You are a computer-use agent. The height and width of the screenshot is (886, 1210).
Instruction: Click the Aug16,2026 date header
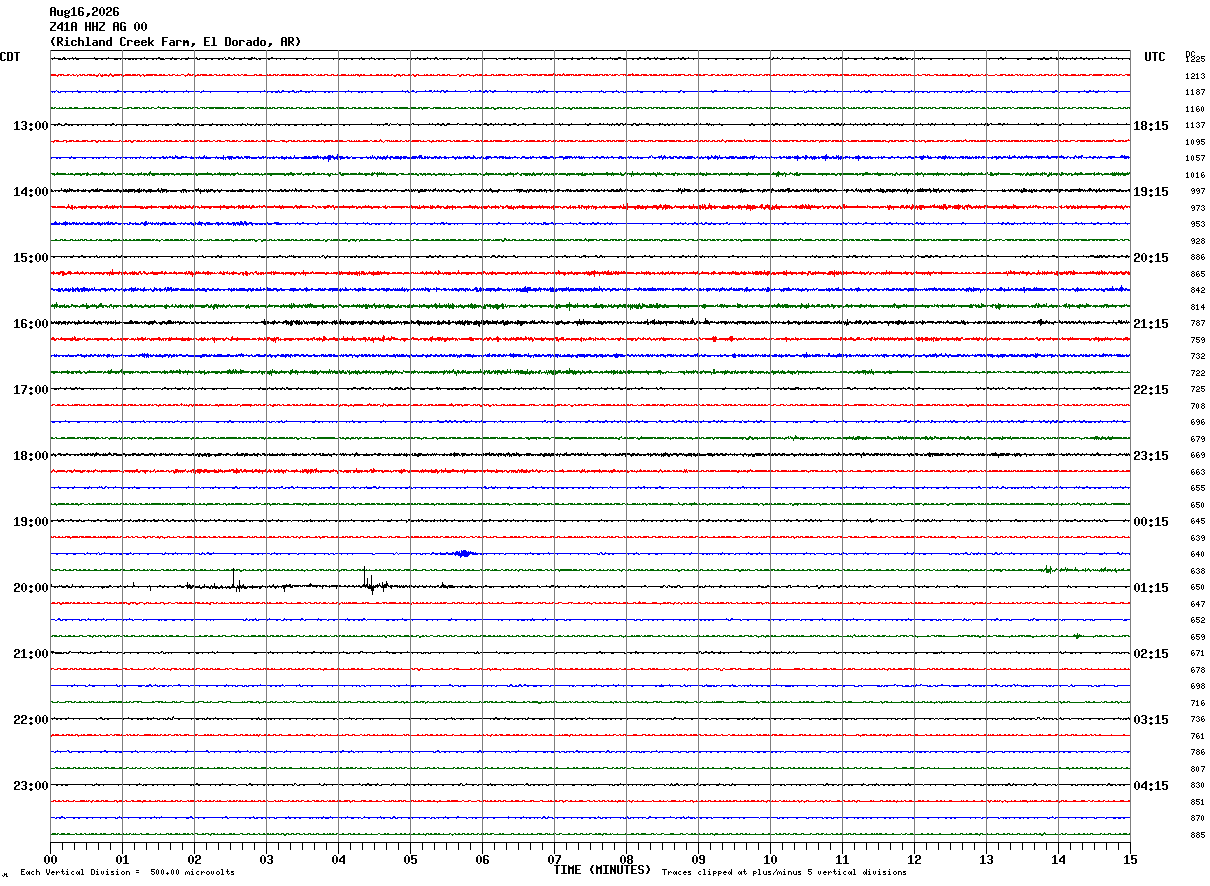click(x=84, y=12)
